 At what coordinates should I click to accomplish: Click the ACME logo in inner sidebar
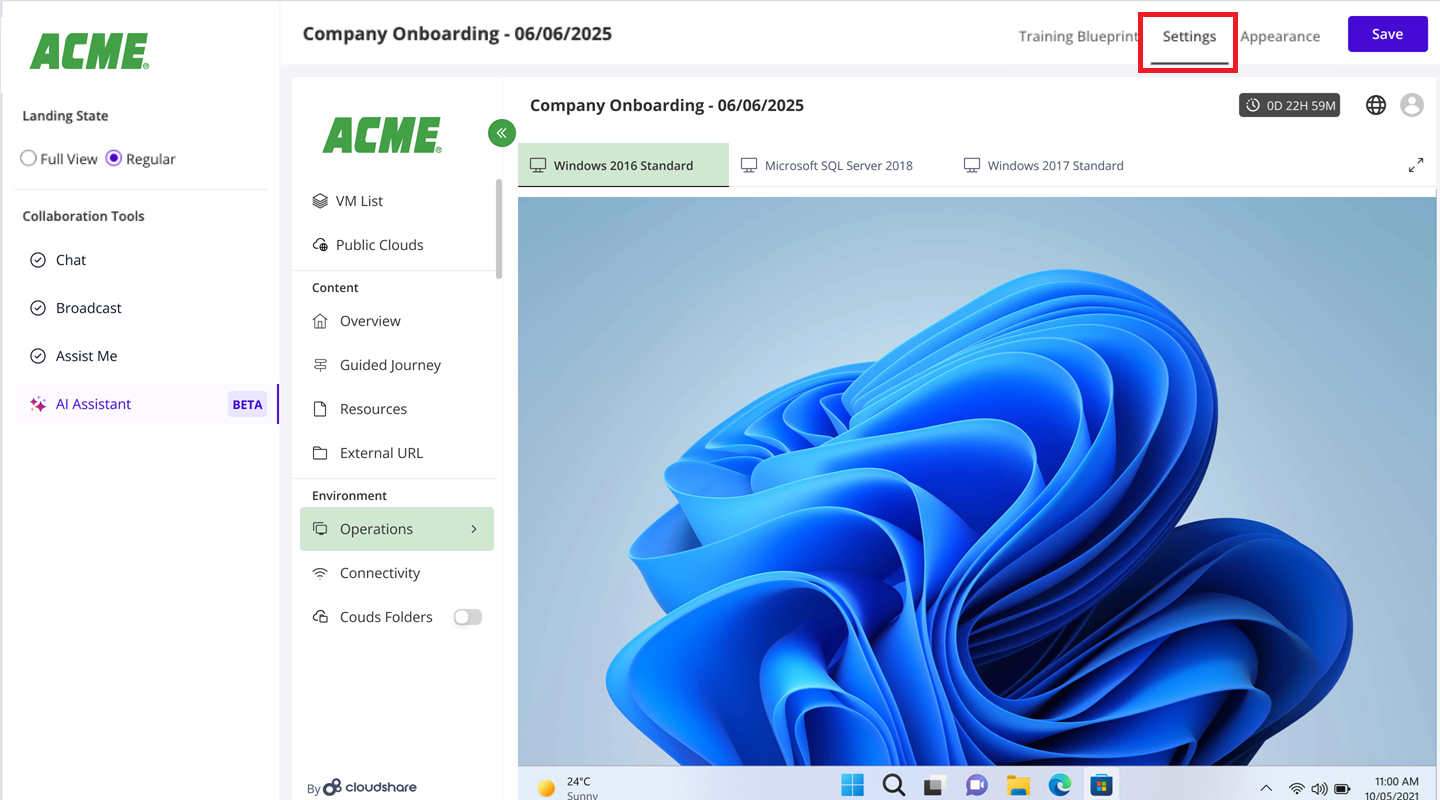click(x=383, y=135)
